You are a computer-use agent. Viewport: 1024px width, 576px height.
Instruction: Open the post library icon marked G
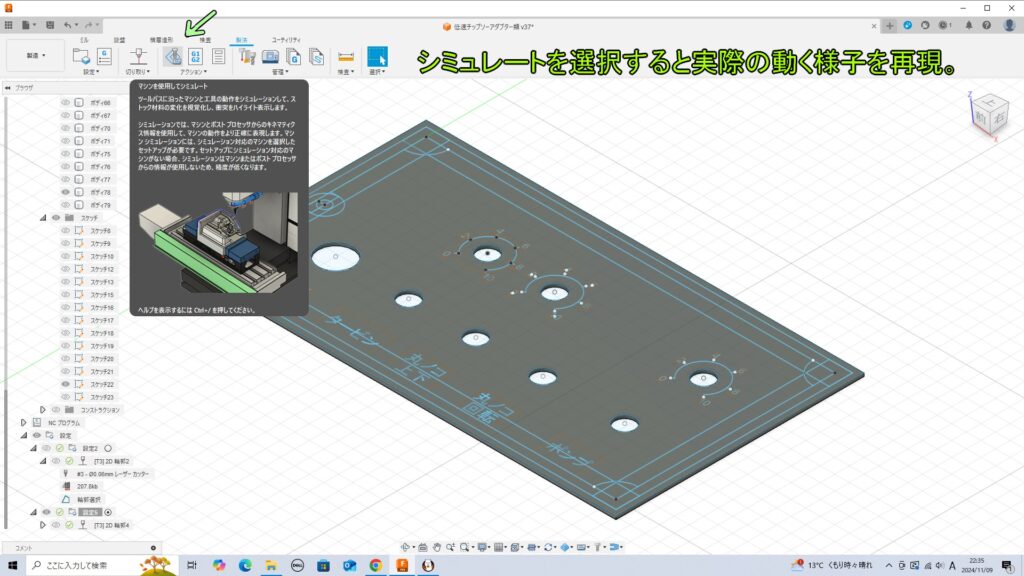coord(293,57)
